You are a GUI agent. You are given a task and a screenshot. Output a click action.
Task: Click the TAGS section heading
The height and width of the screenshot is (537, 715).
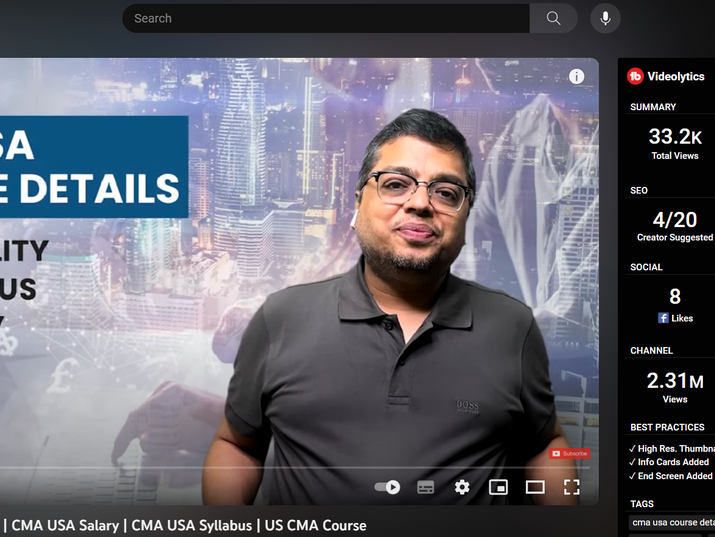pos(642,504)
